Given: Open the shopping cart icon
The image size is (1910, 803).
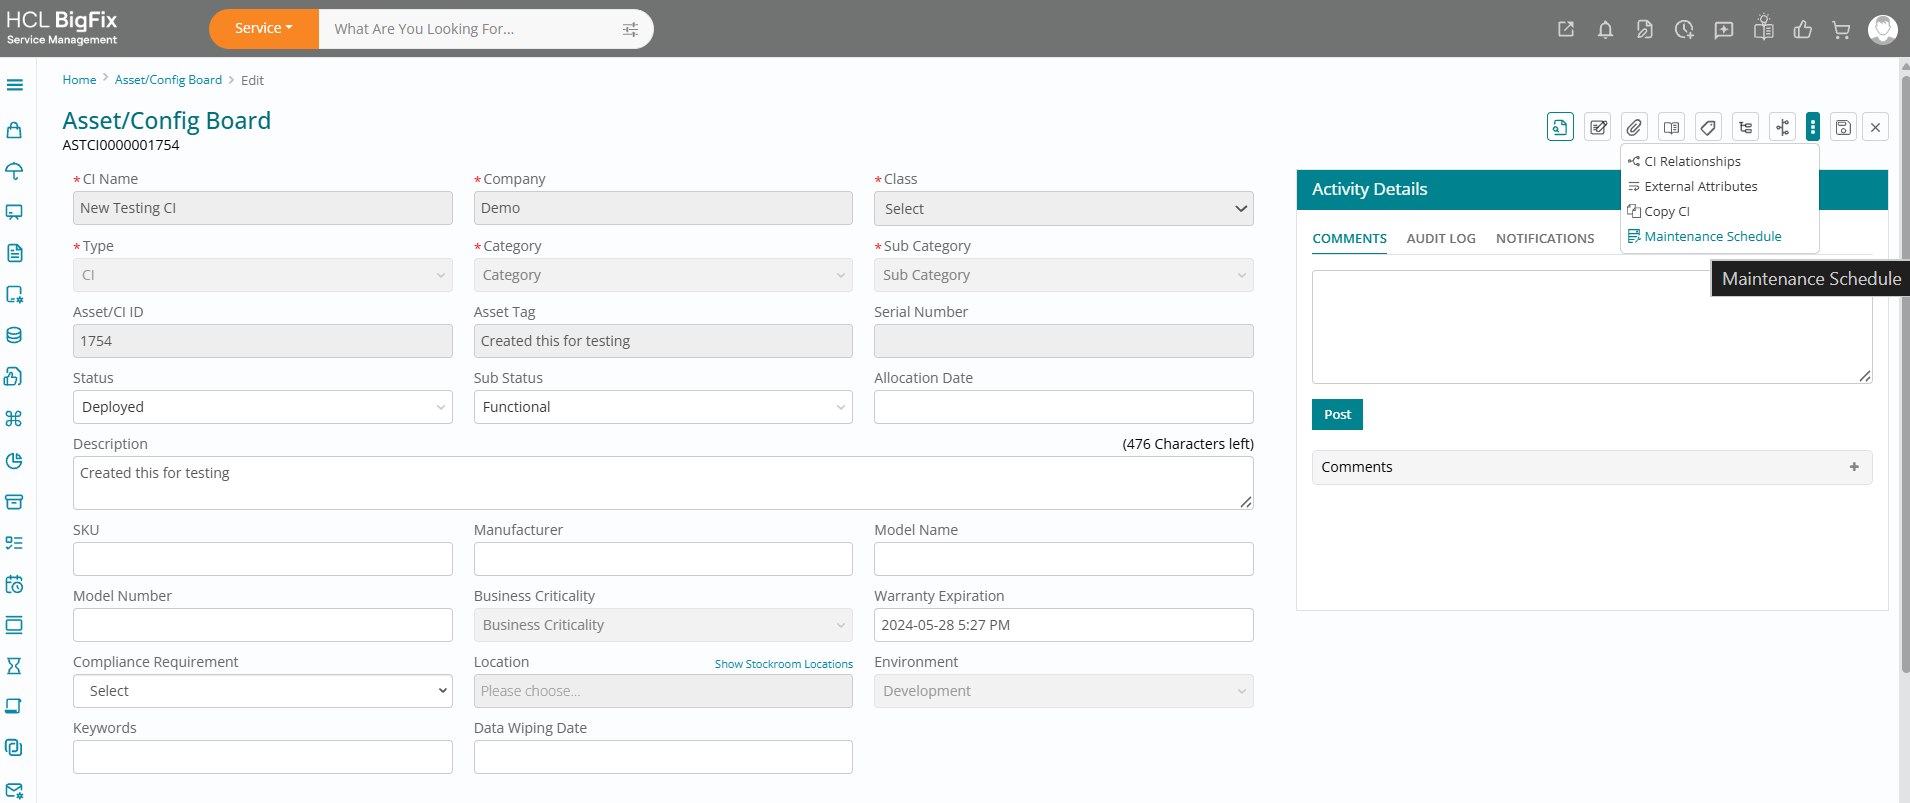Looking at the screenshot, I should (x=1841, y=29).
